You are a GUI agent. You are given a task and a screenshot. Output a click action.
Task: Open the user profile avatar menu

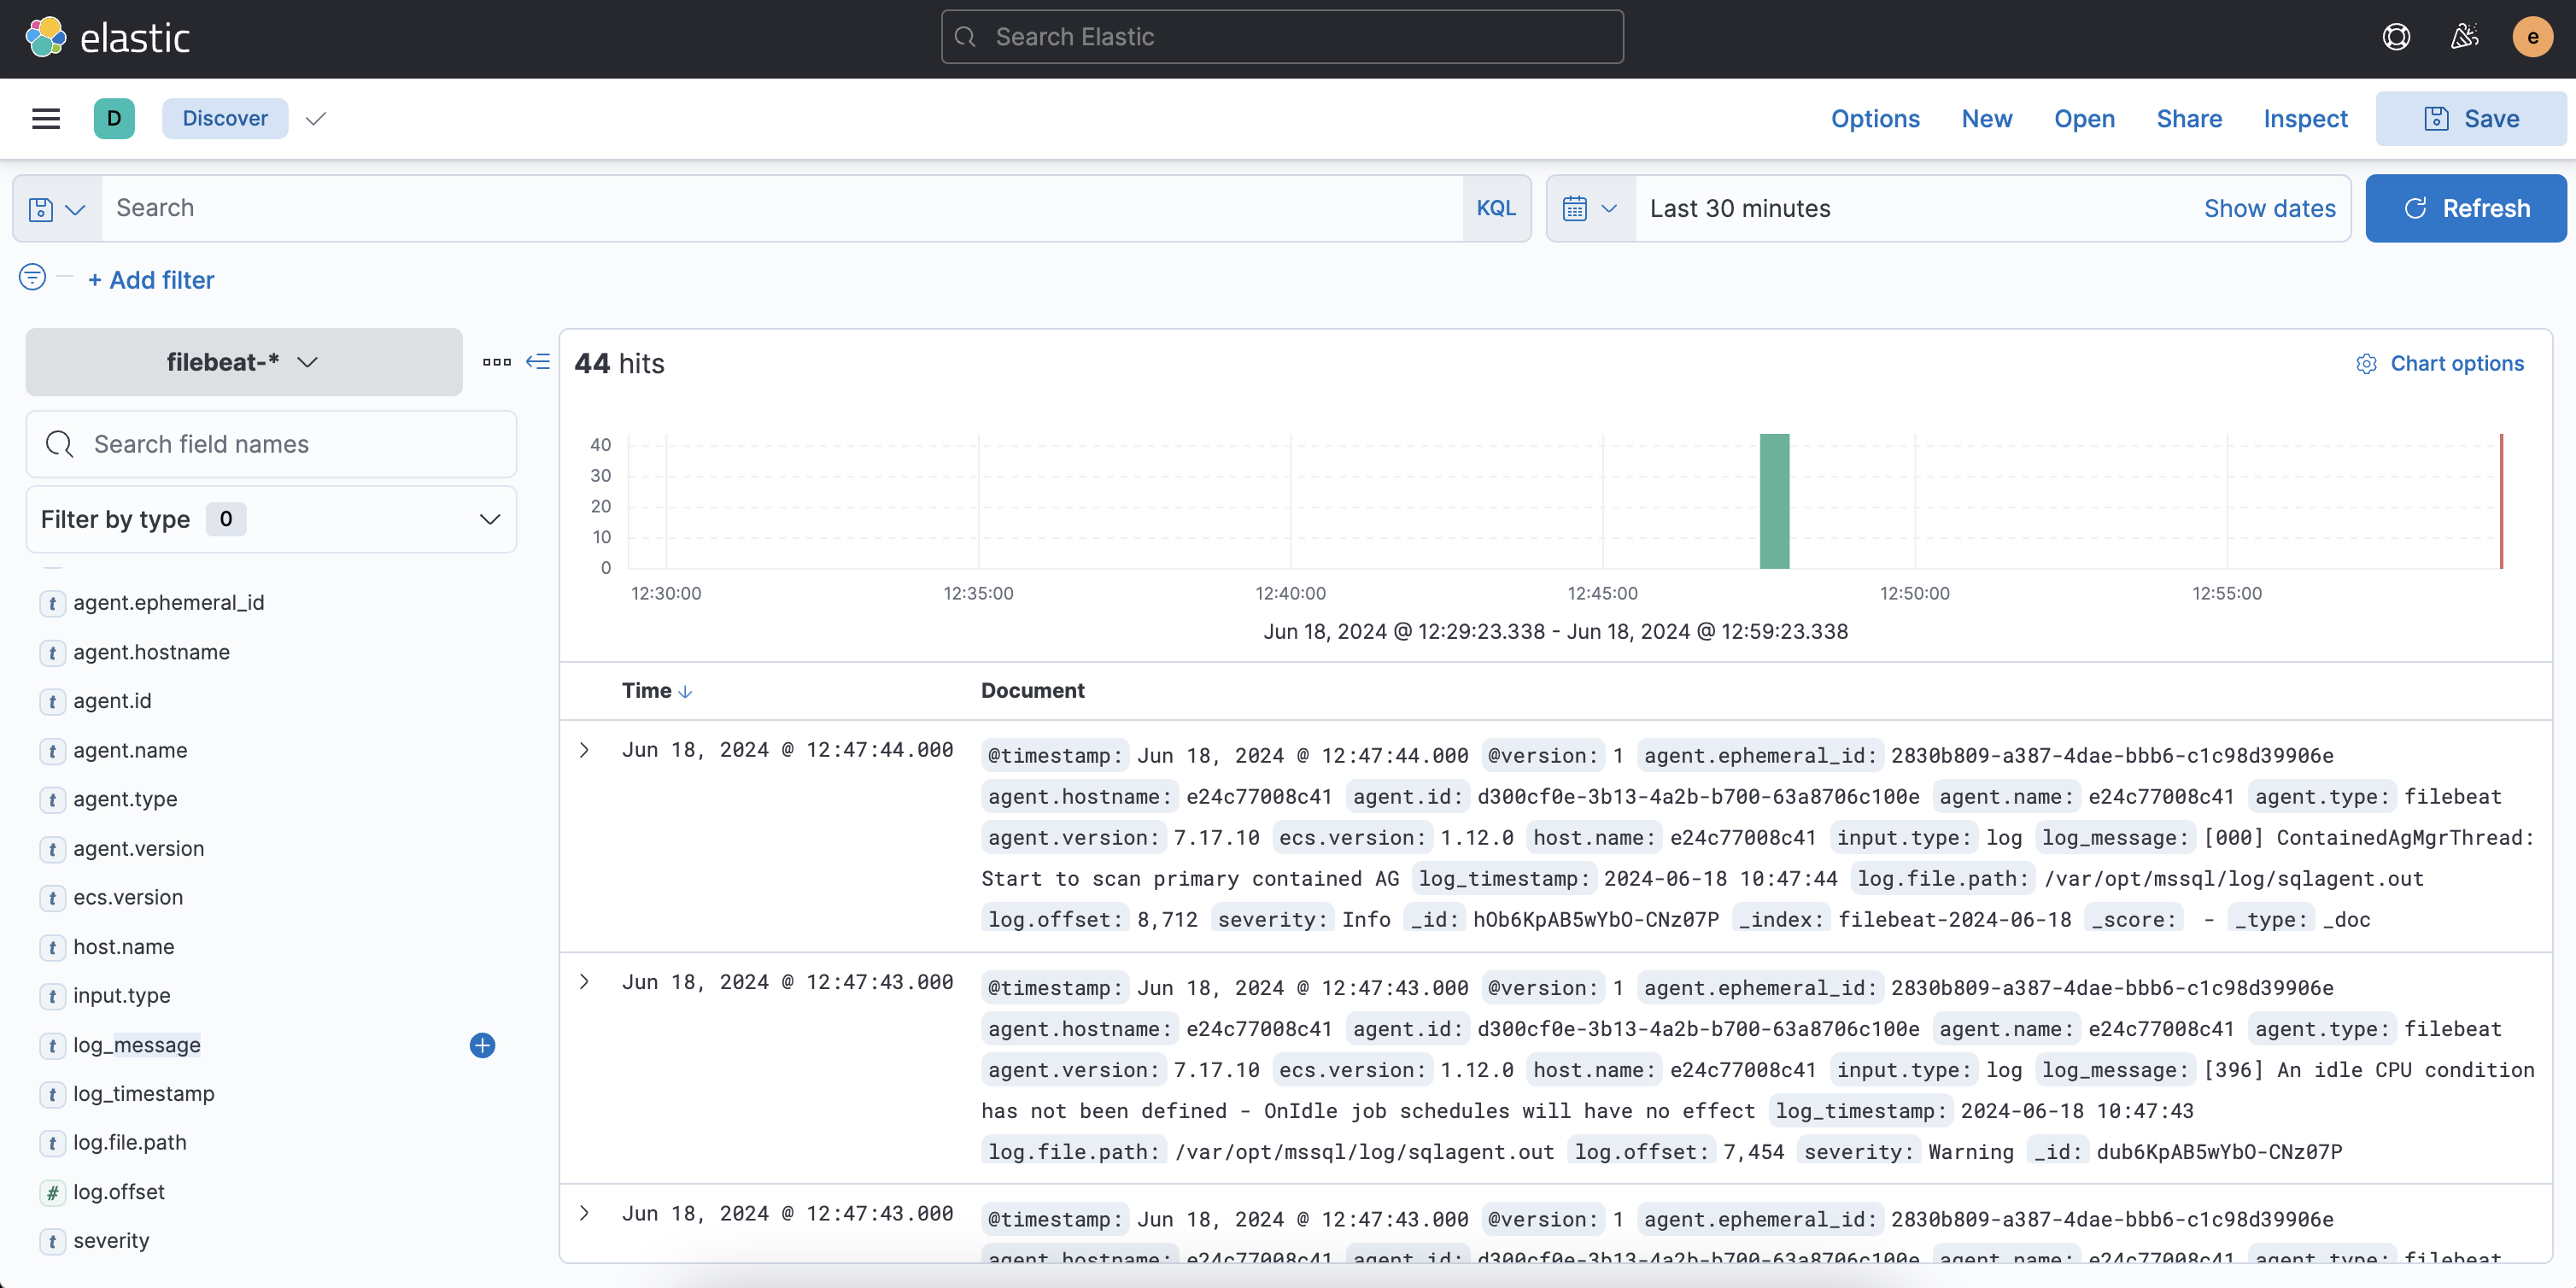2532,36
